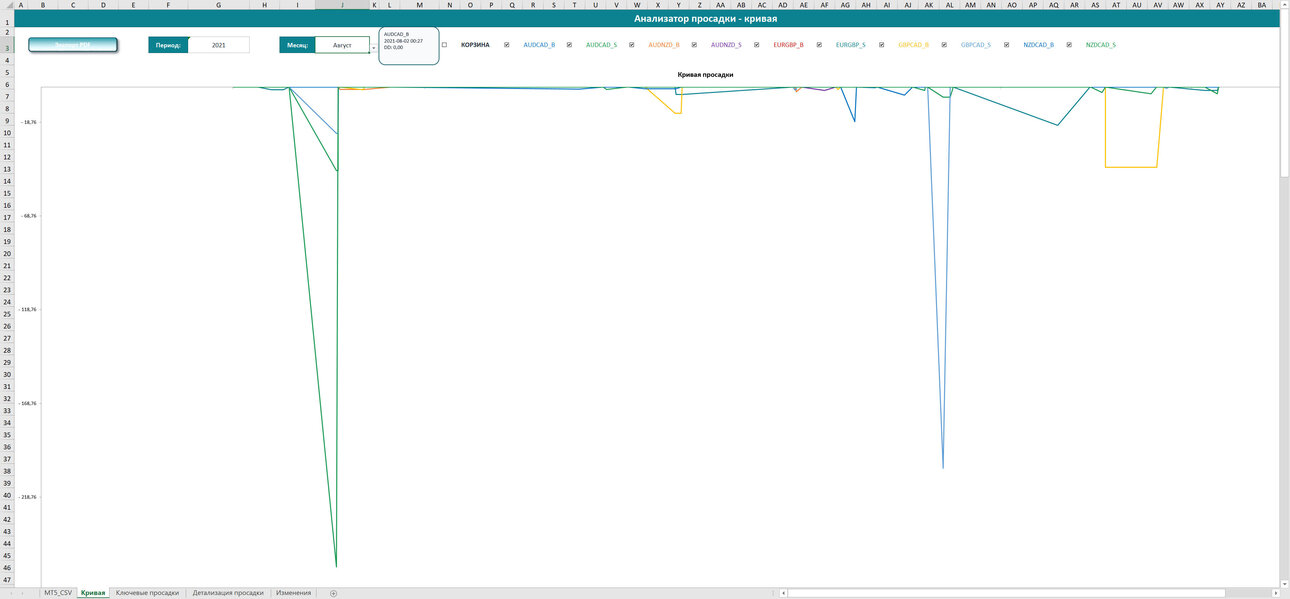
Task: Toggle the КОРЗИНА checkbox
Action: coord(444,45)
